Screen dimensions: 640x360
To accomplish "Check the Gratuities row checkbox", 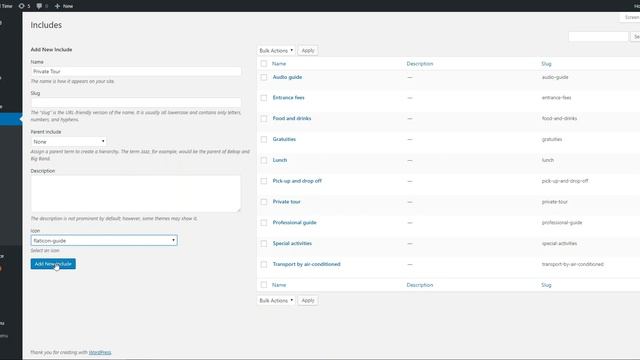I will coord(264,140).
